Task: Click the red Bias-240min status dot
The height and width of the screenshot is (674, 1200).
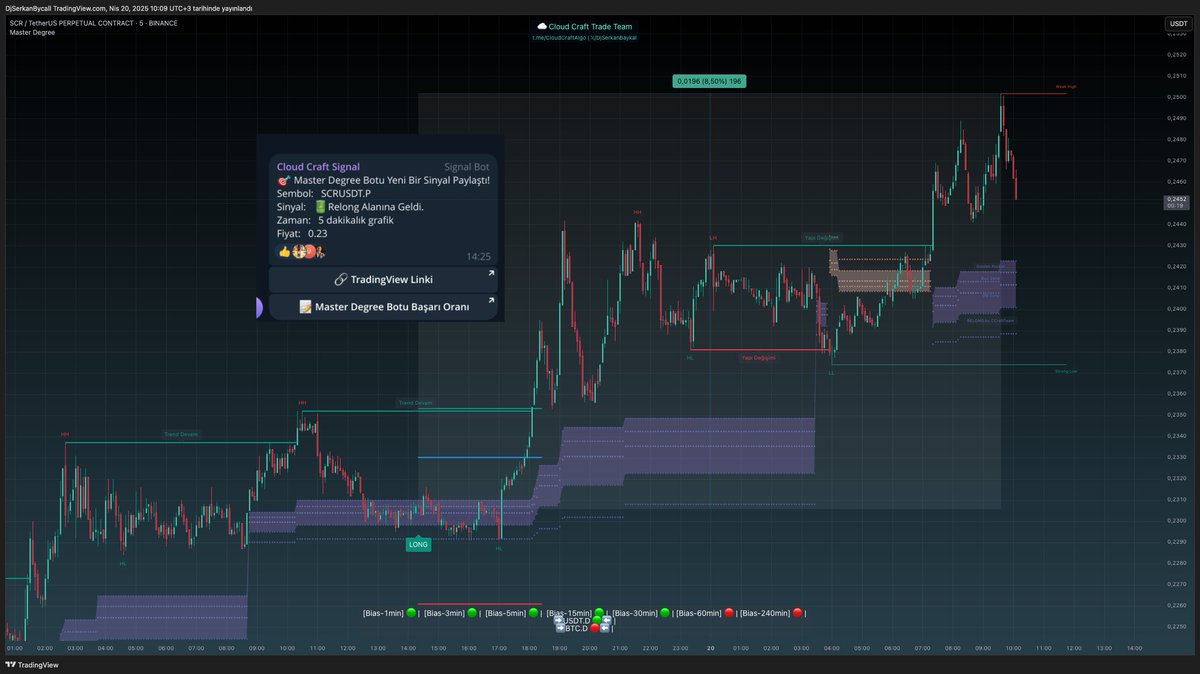Action: [797, 612]
